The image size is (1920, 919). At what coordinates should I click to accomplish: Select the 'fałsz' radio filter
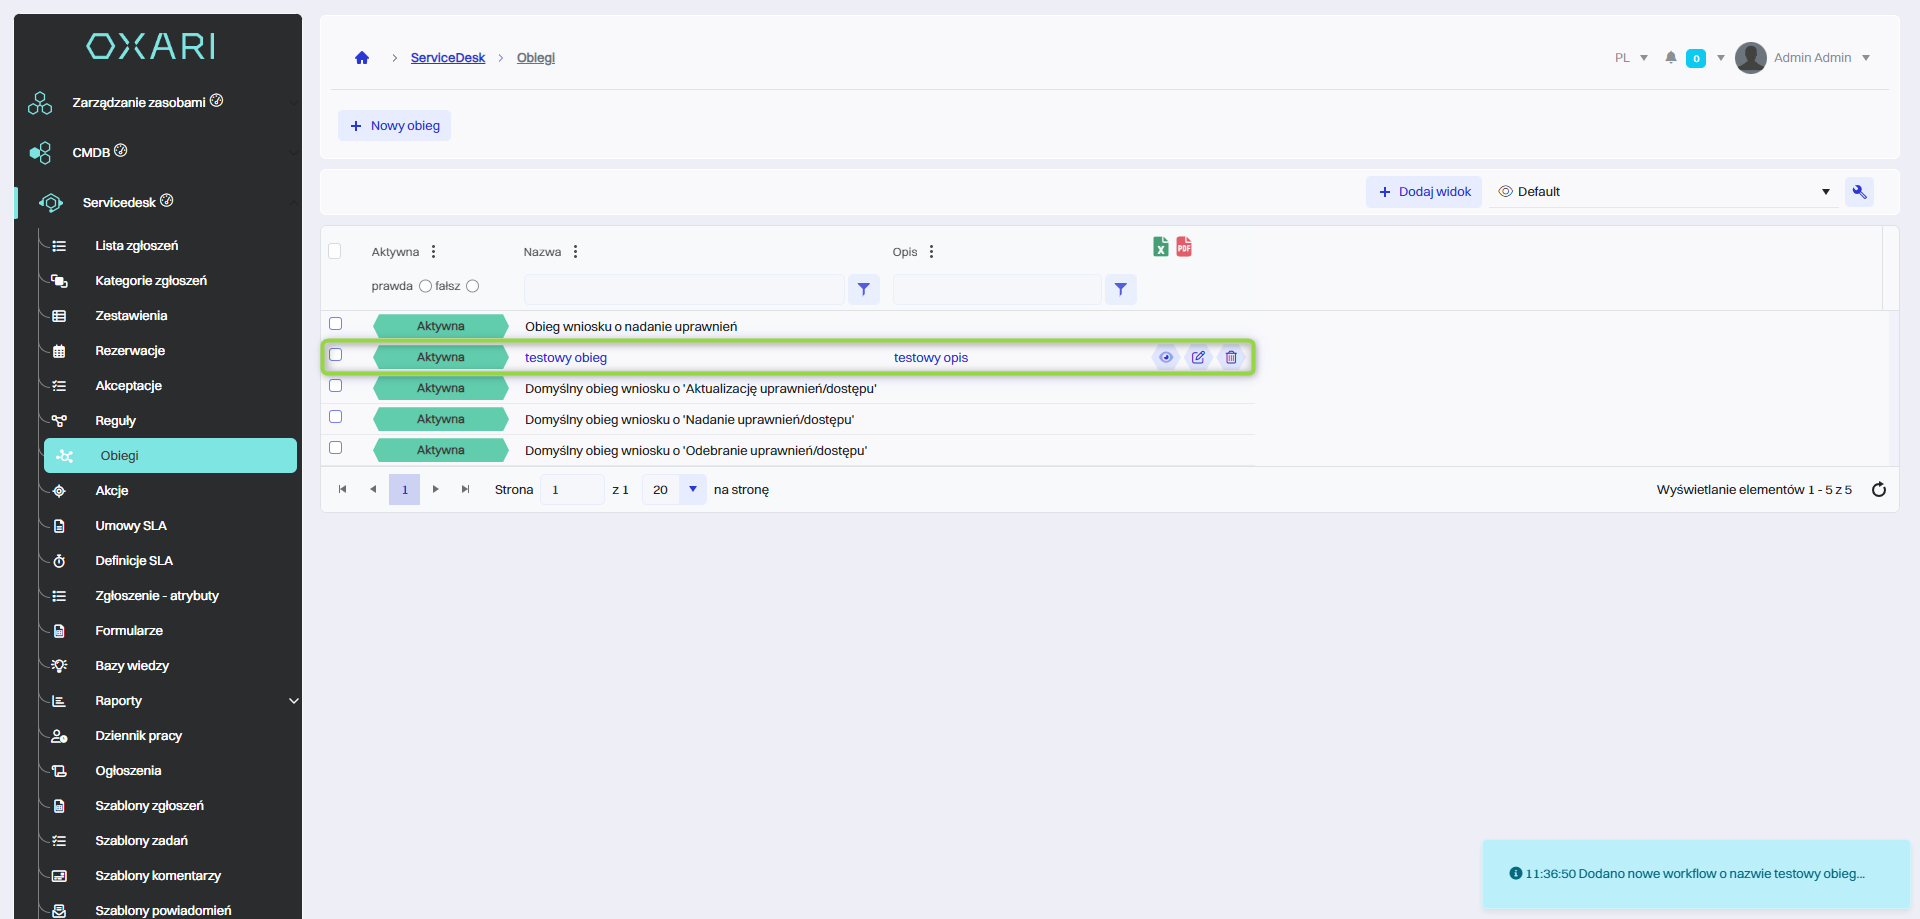[x=473, y=286]
